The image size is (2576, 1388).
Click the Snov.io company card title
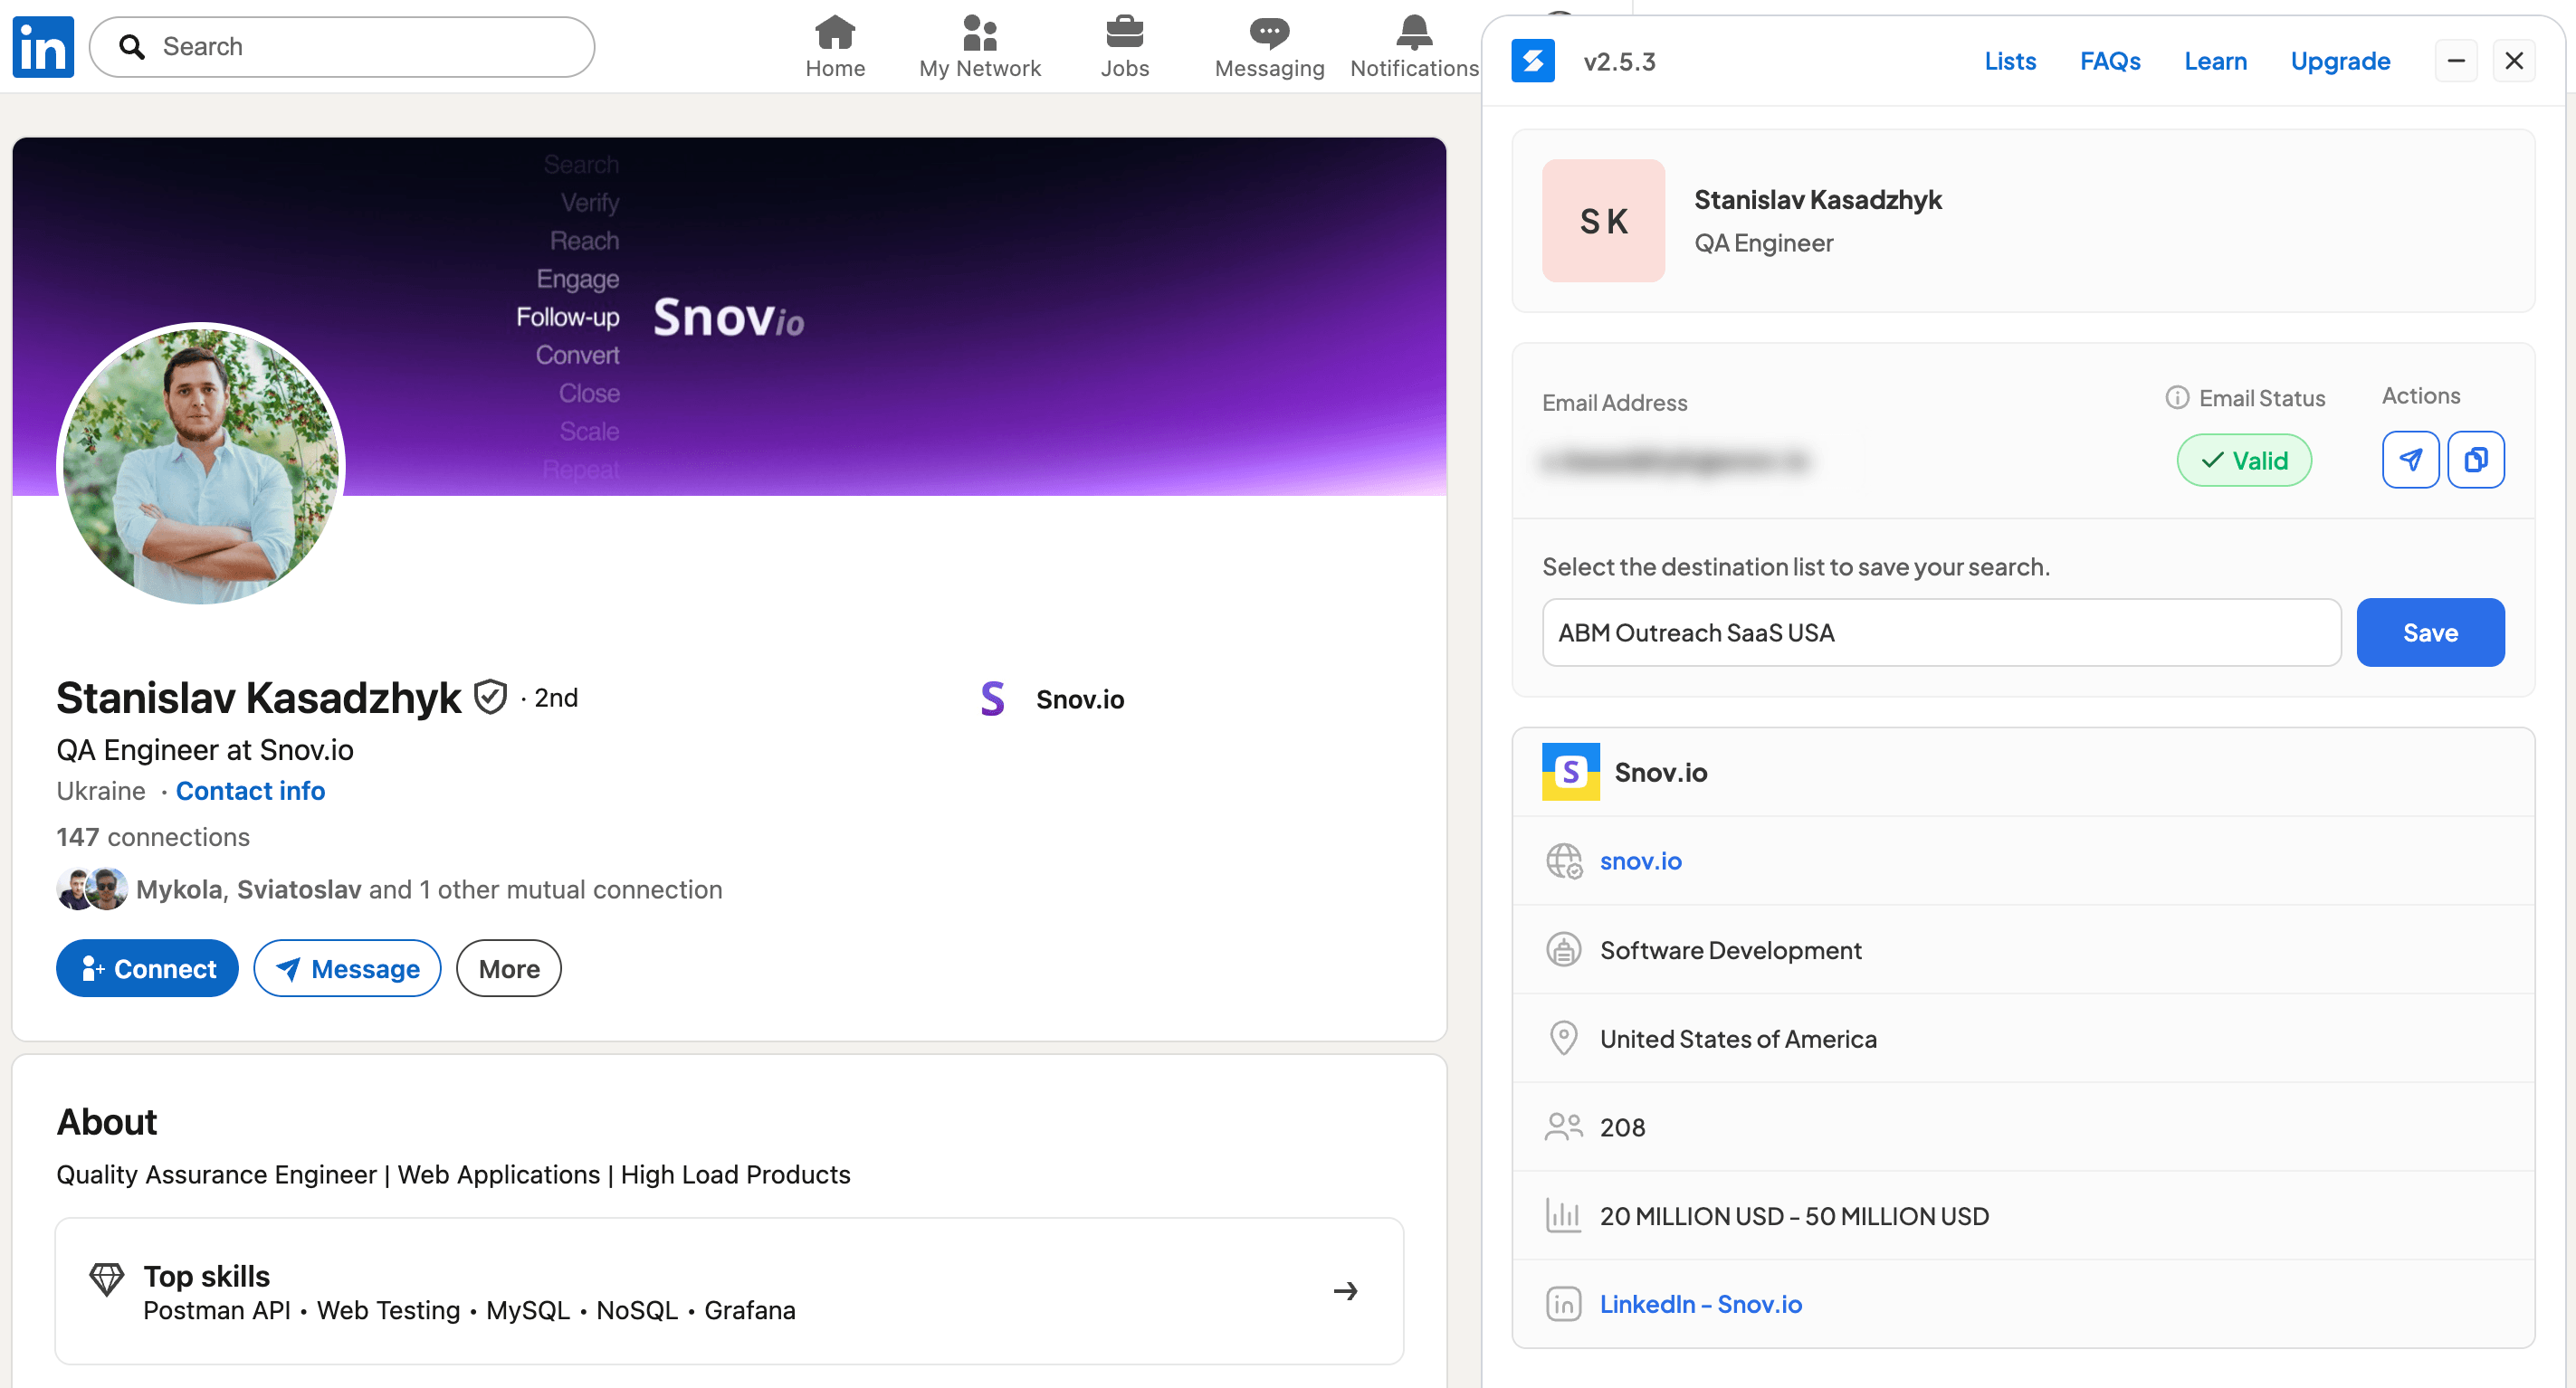click(x=1660, y=771)
